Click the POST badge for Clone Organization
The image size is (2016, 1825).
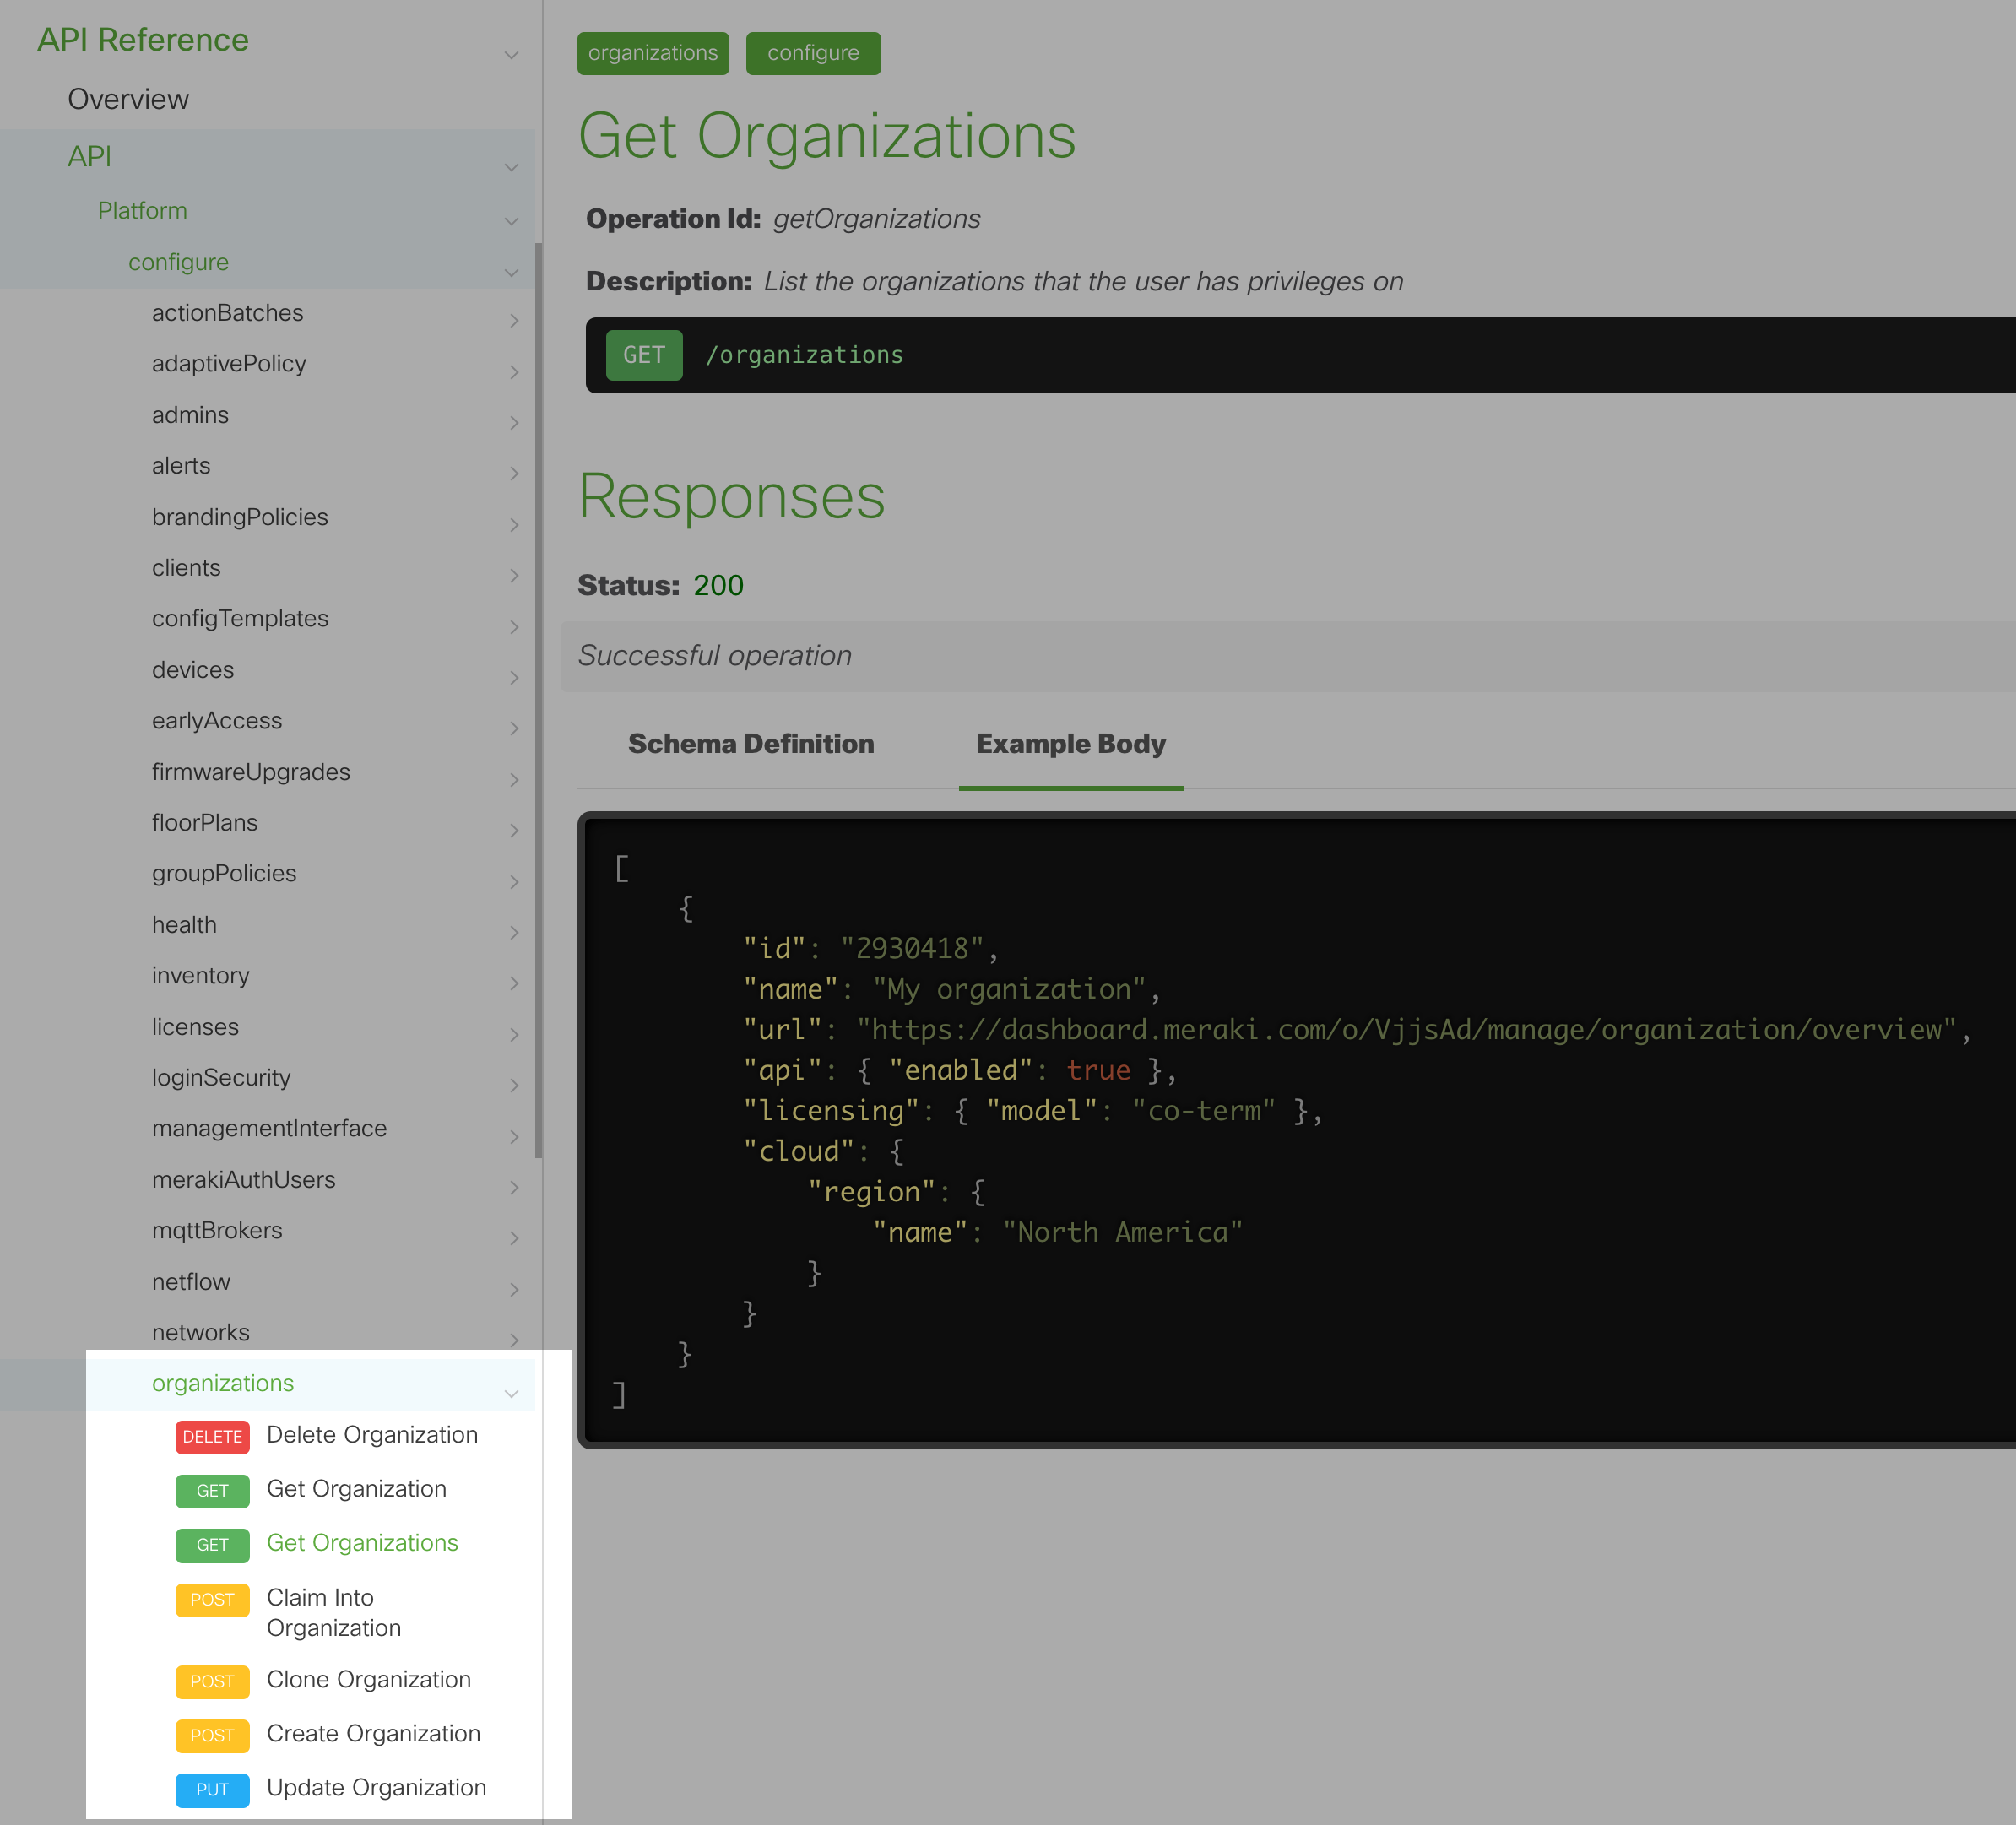coord(212,1681)
